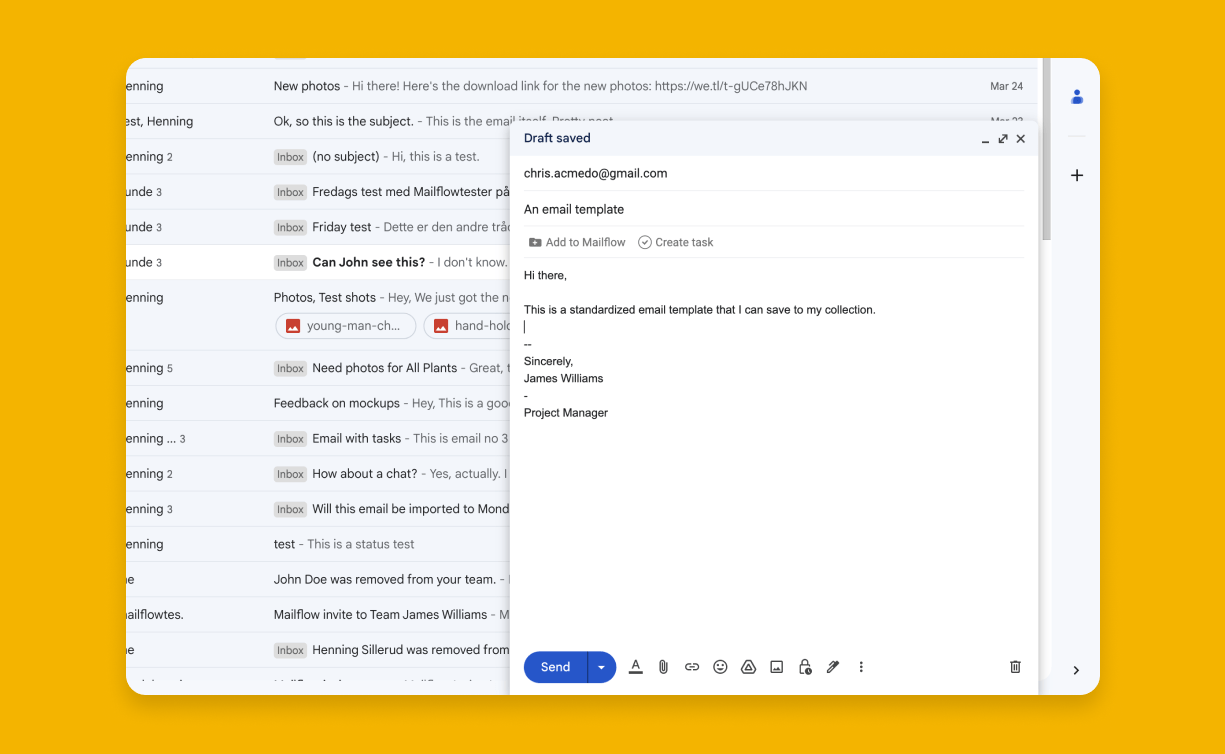Image resolution: width=1225 pixels, height=754 pixels.
Task: Expand the collapsed side panel chevron
Action: (1076, 670)
